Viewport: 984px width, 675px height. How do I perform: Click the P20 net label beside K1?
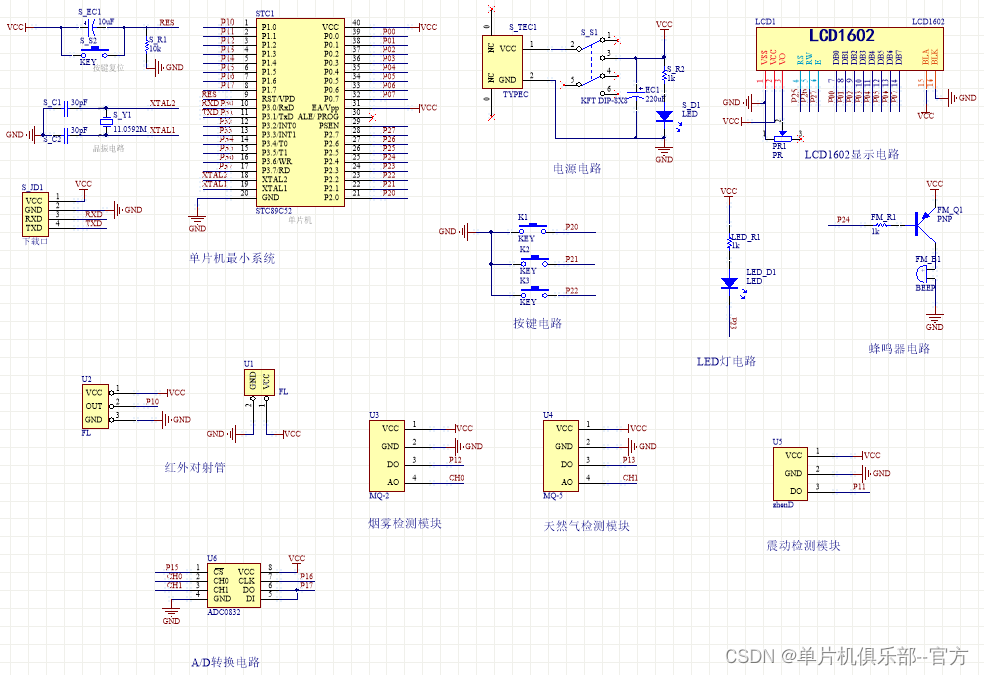pyautogui.click(x=572, y=227)
